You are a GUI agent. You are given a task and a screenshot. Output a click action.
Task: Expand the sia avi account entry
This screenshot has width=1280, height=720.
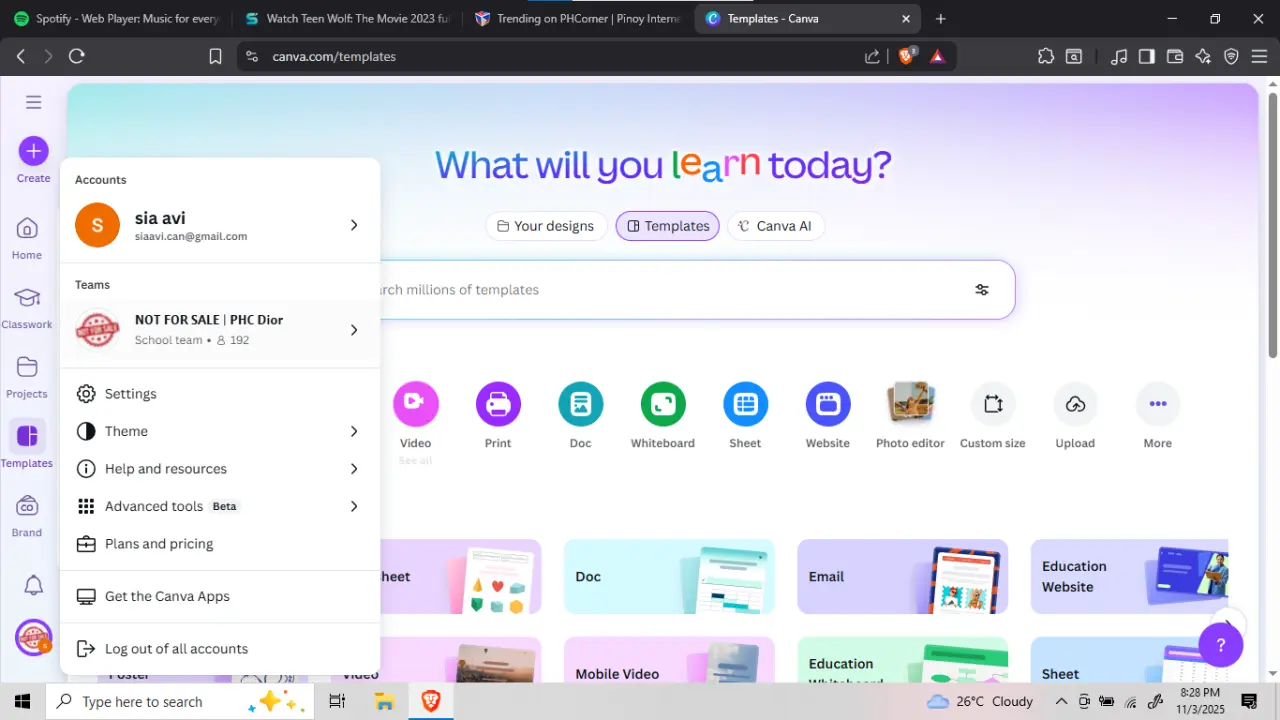(x=220, y=225)
